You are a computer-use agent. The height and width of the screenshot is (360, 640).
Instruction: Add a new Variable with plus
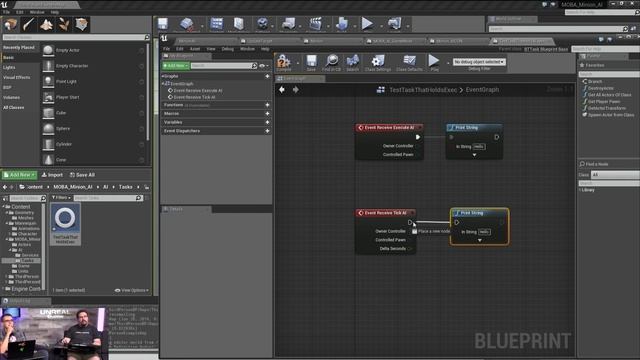pos(267,122)
